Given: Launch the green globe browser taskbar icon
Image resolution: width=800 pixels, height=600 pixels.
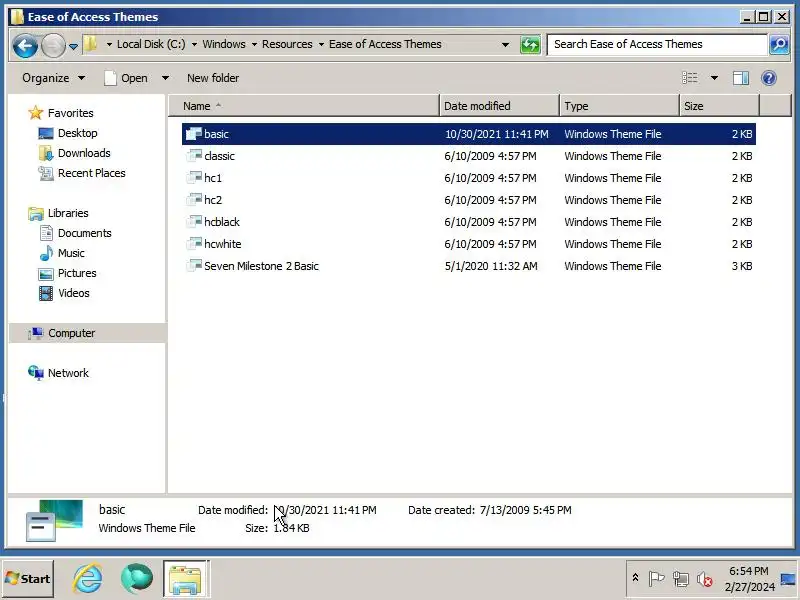Looking at the screenshot, I should [x=137, y=579].
